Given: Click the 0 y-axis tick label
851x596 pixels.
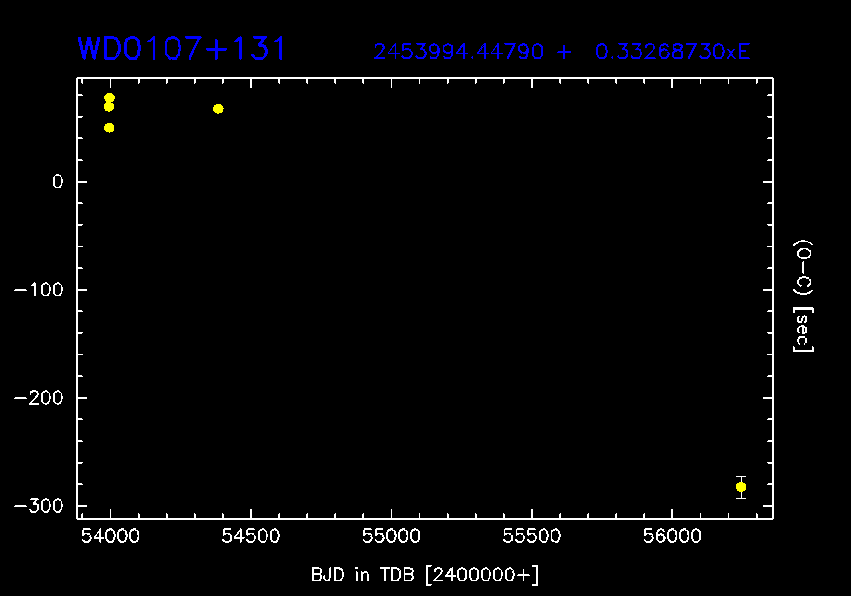Looking at the screenshot, I should (58, 182).
